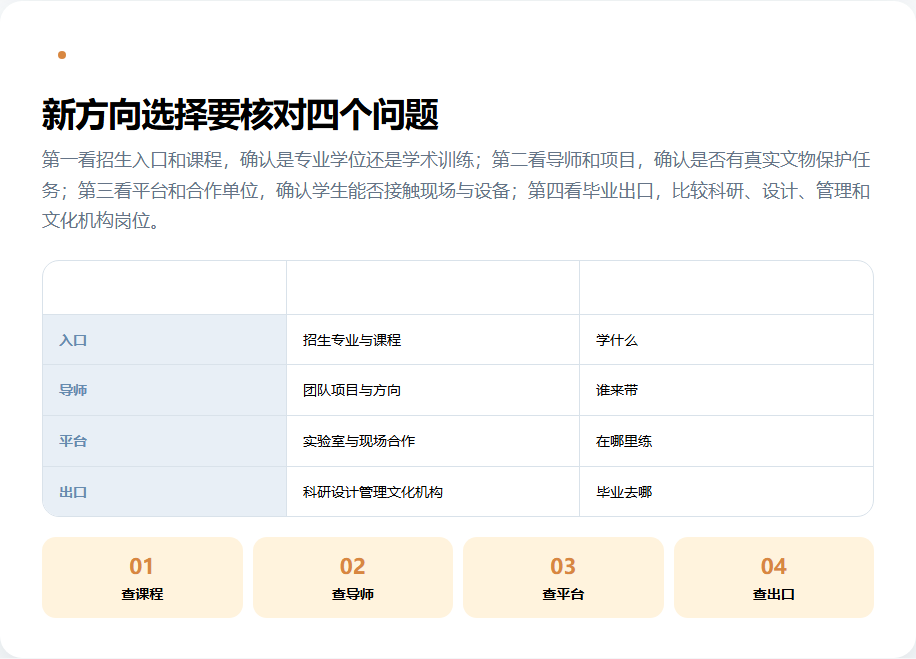This screenshot has width=916, height=659.
Task: Select the cell 科研设计管理文化机构
Action: click(433, 492)
